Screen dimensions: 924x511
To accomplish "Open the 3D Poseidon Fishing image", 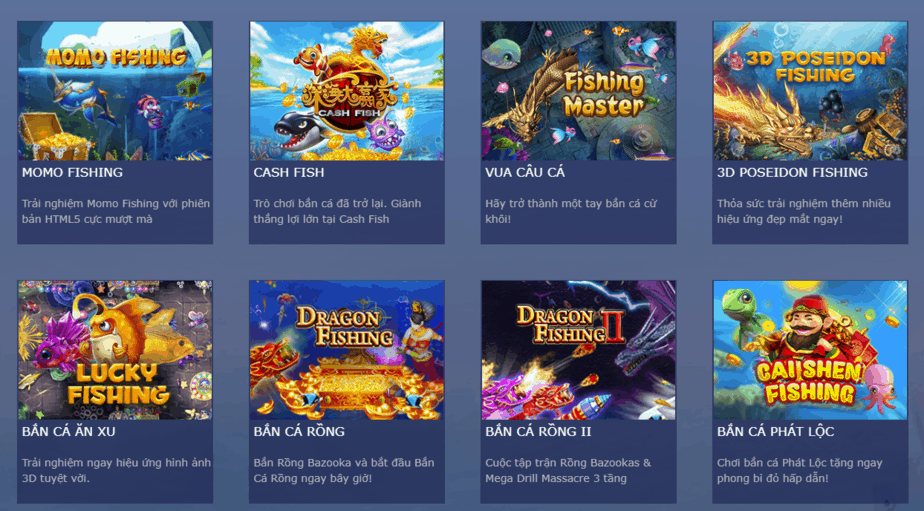I will 810,91.
